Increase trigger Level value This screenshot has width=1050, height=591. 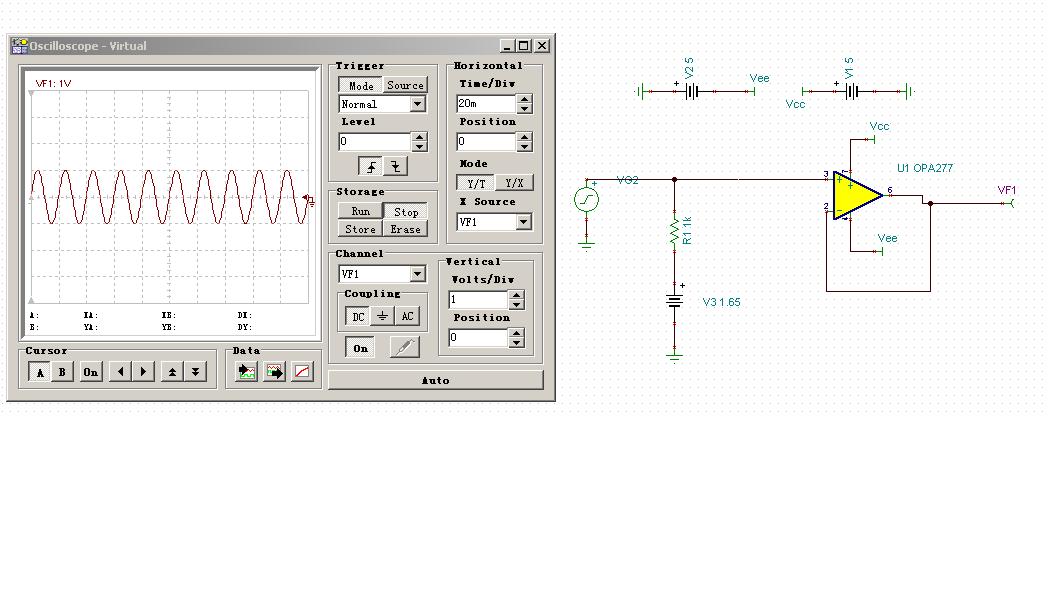(x=419, y=137)
